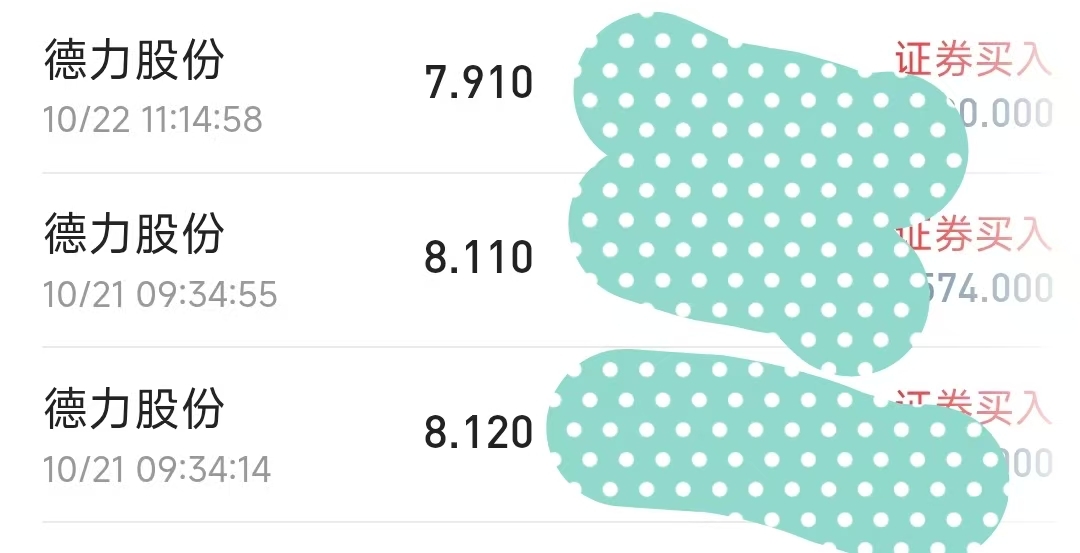Viewport: 1080px width, 553px height.
Task: Select the 8.120 price value
Action: click(479, 433)
